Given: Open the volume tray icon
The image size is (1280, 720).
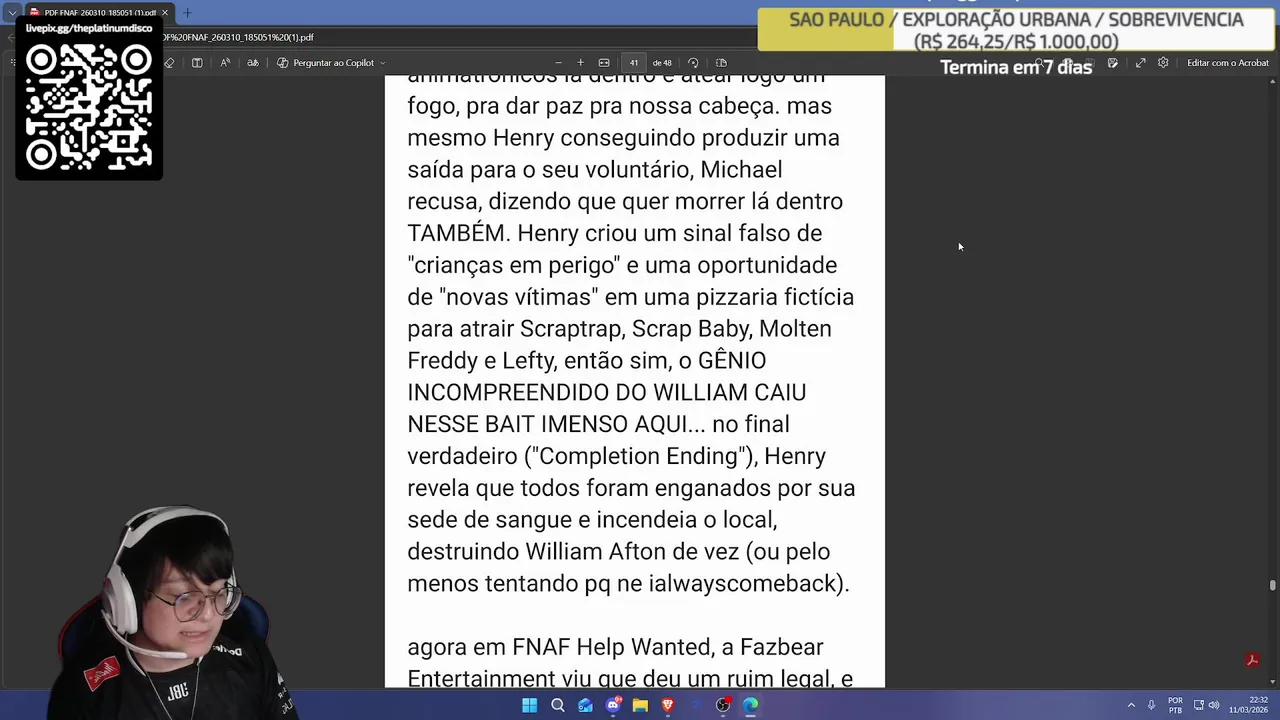Looking at the screenshot, I should pyautogui.click(x=1213, y=705).
